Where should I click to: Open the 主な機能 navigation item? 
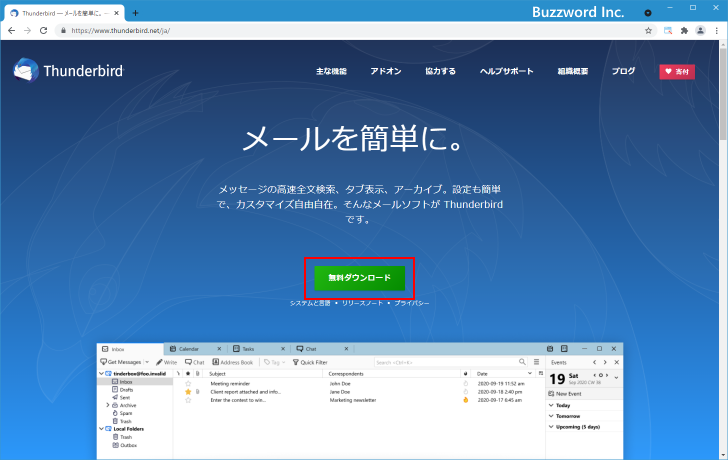[x=332, y=71]
